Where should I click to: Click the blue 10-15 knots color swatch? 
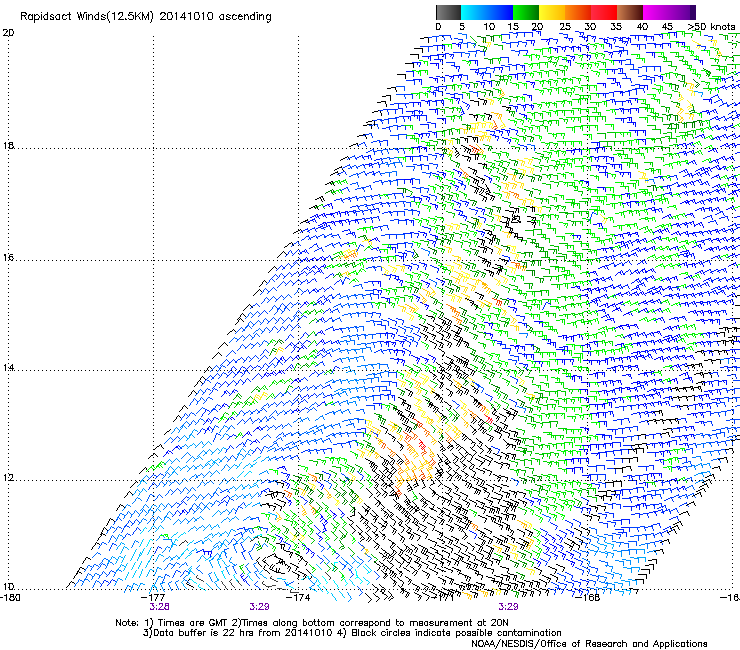[x=499, y=12]
